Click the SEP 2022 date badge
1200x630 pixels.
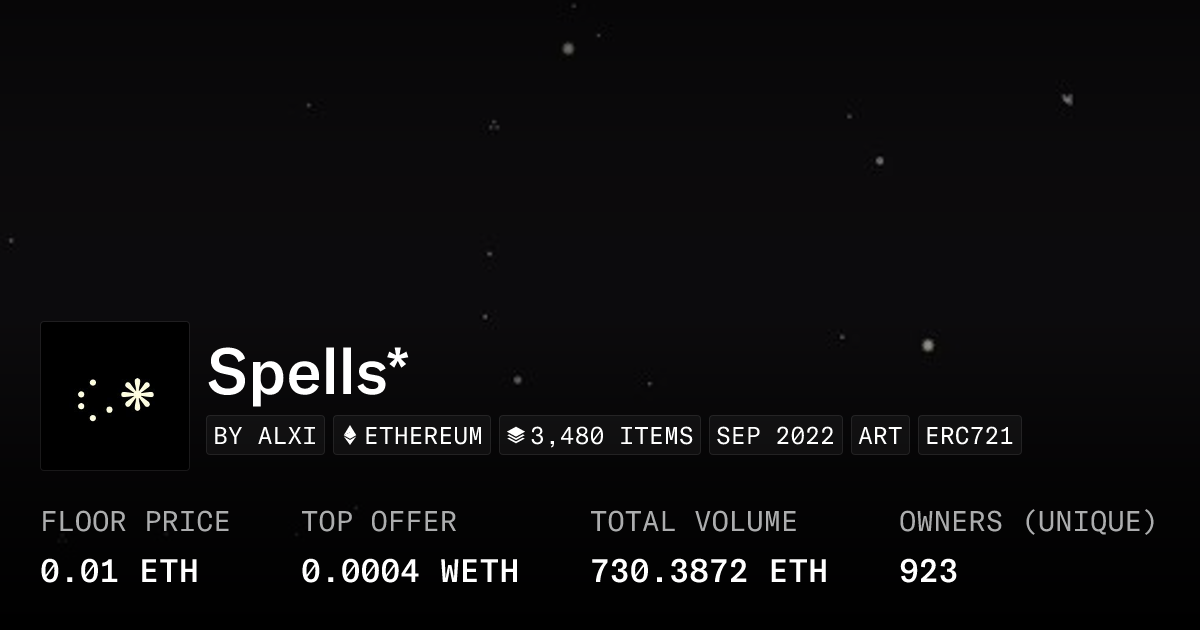tap(775, 436)
